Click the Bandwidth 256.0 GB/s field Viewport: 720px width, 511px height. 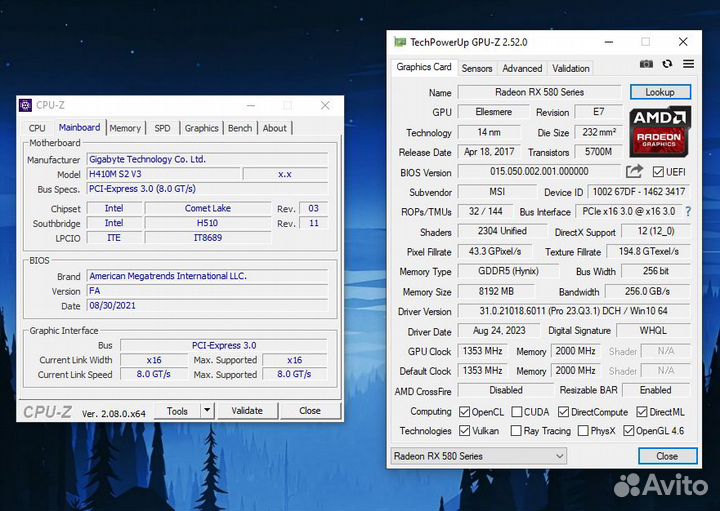point(647,291)
